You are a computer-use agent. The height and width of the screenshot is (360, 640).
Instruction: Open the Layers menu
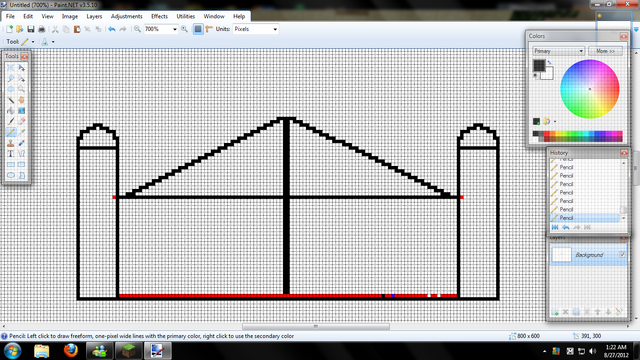tap(94, 16)
